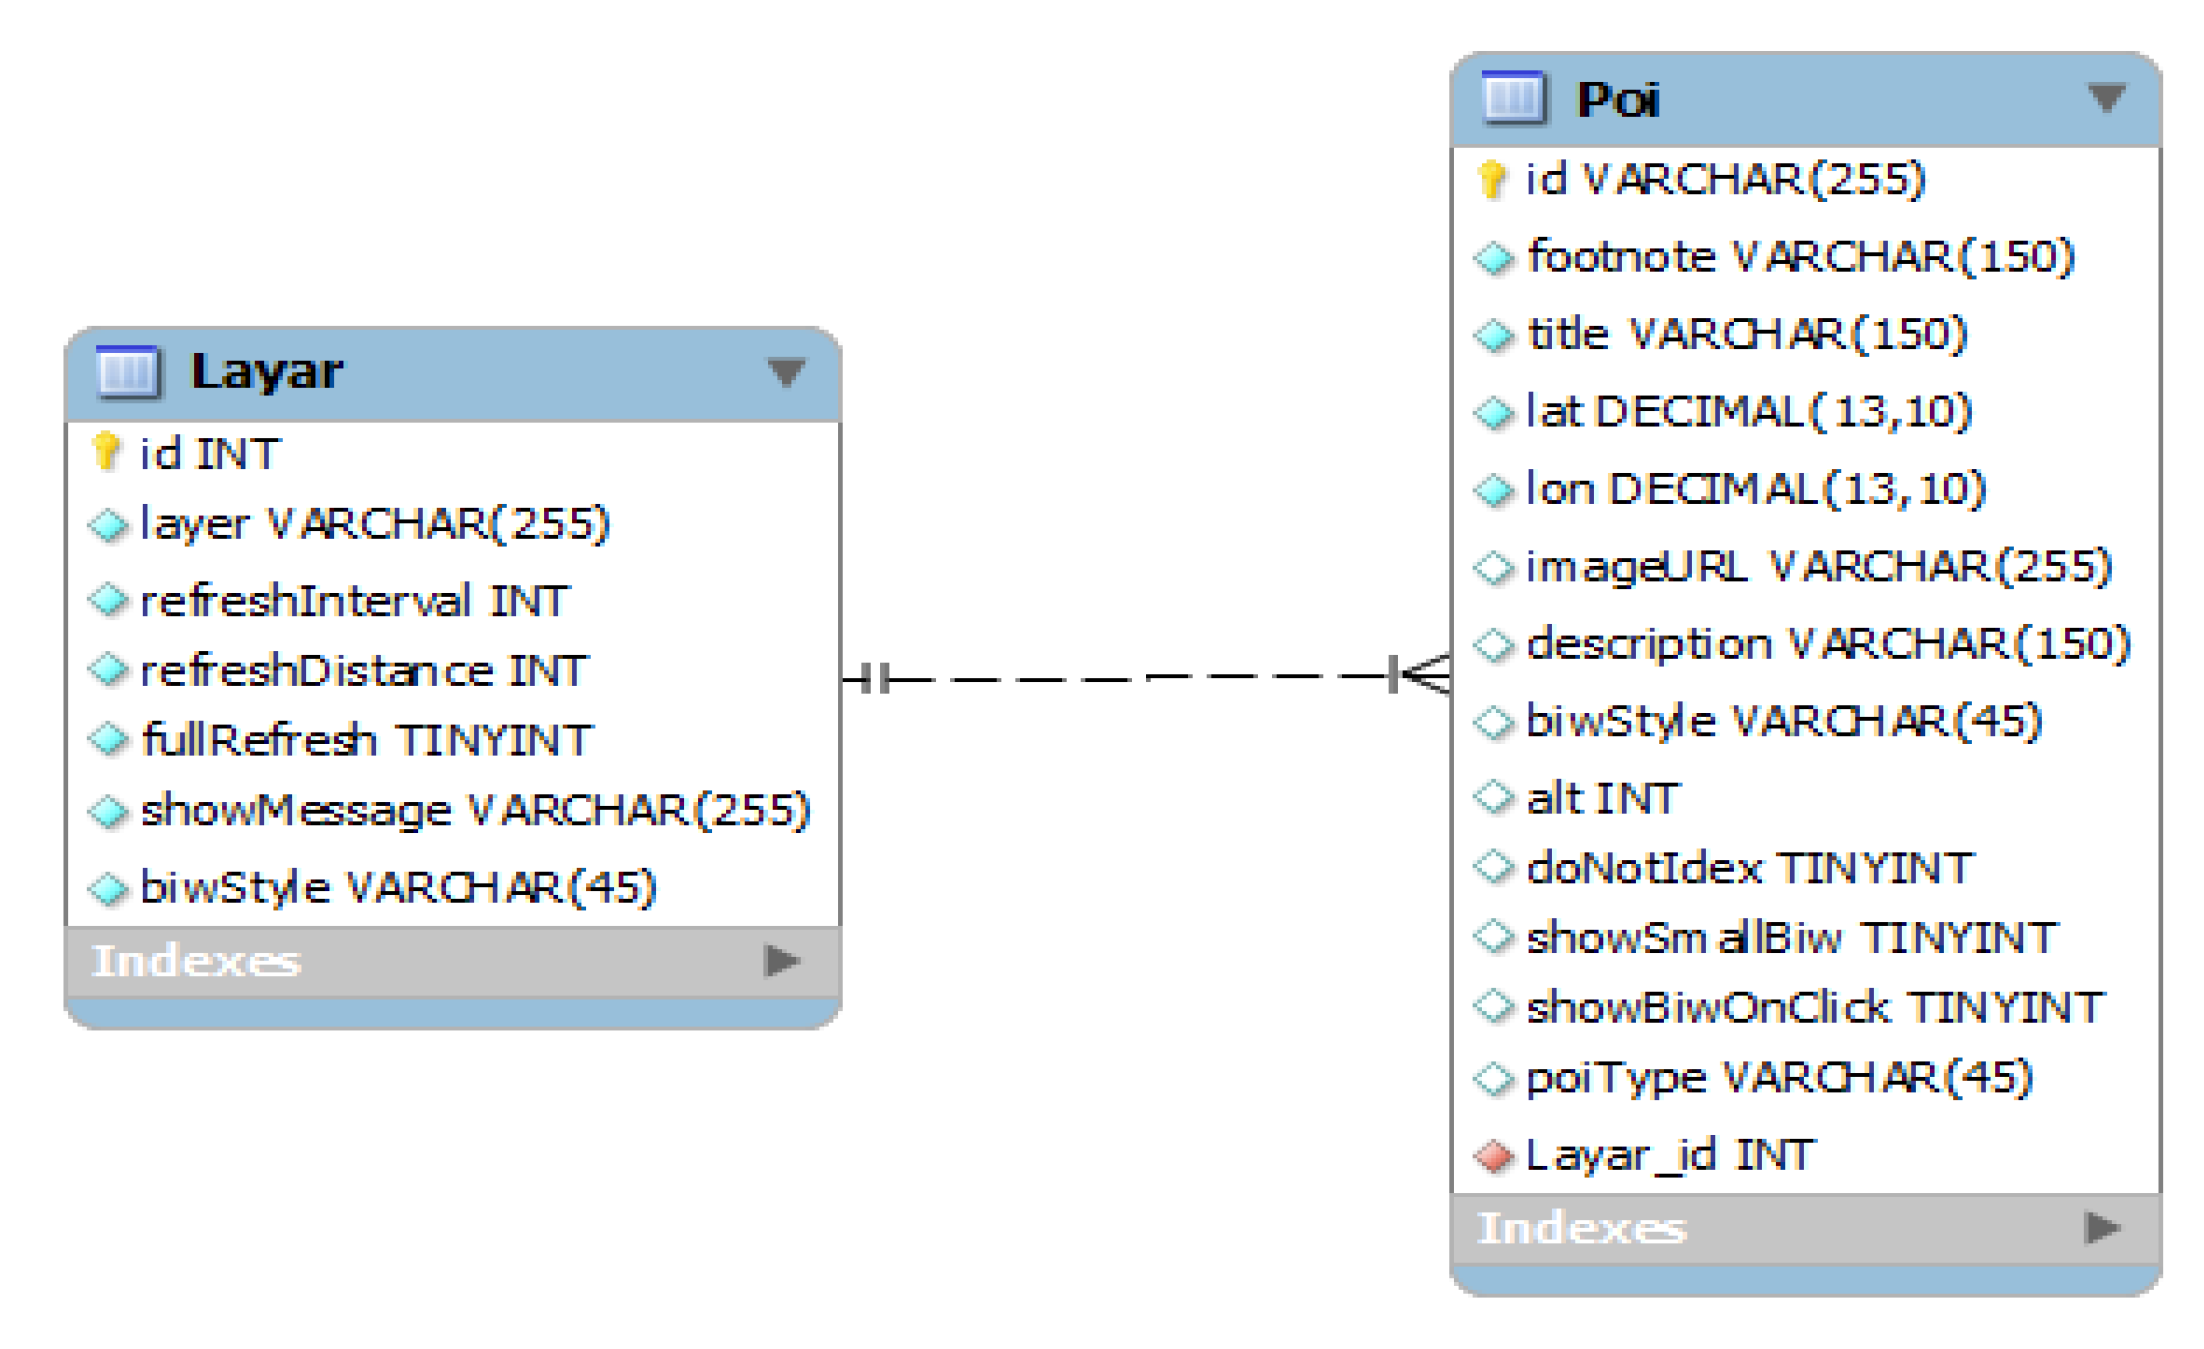Collapse the Poi table with header arrow
Screen dimensions: 2204x1349
coord(2106,98)
